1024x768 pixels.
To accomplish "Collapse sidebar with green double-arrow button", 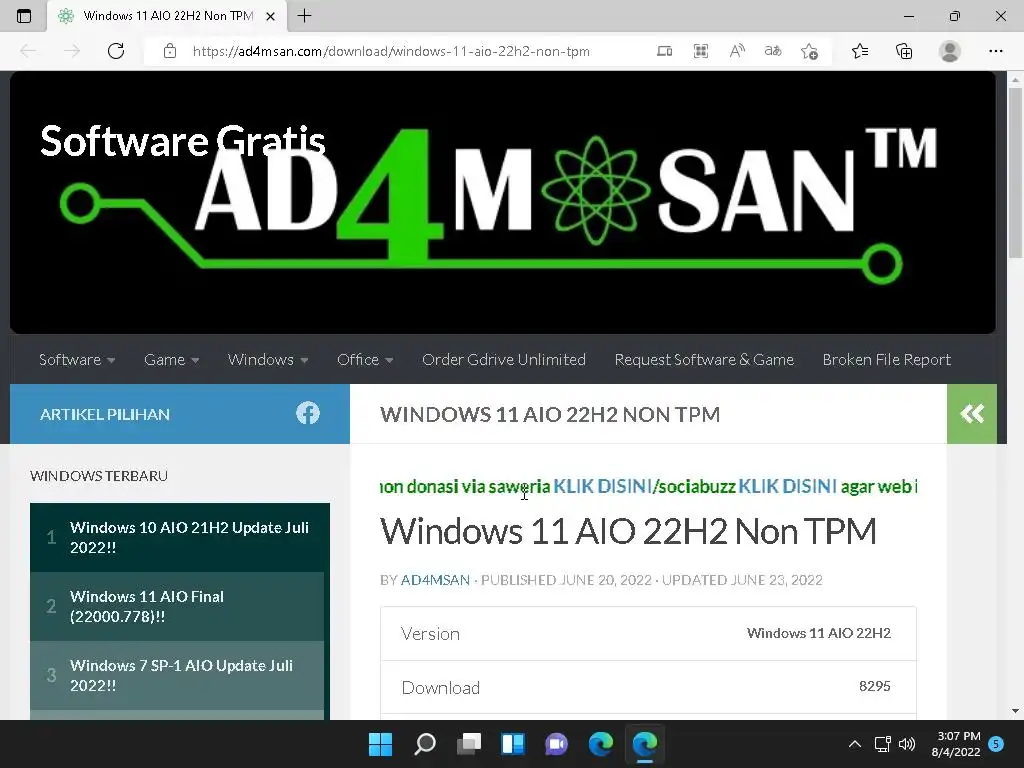I will point(972,413).
